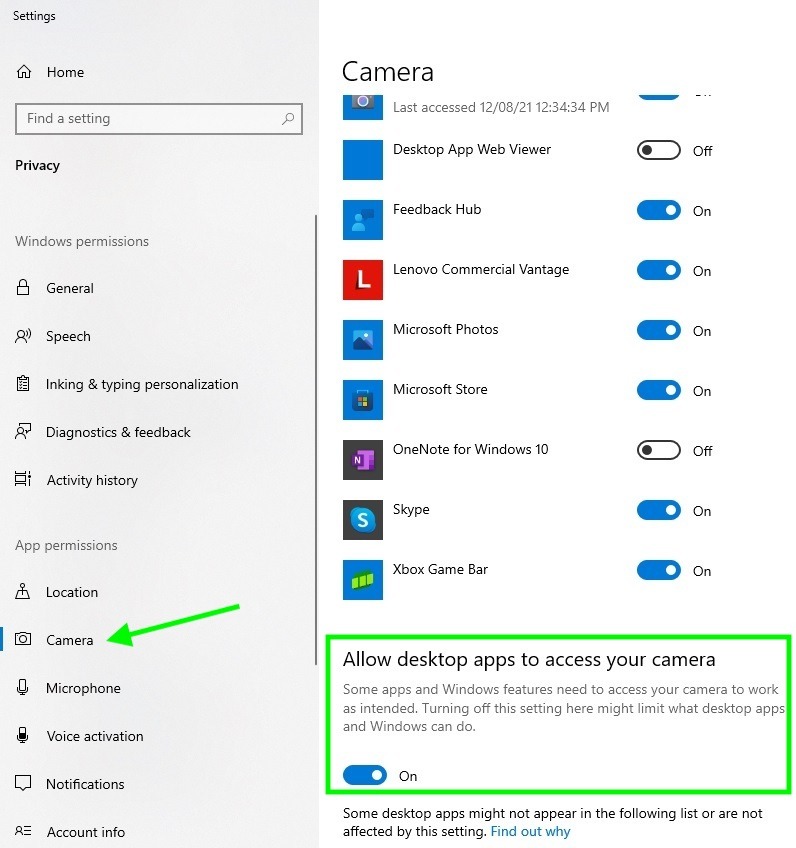The height and width of the screenshot is (848, 796).
Task: Click the Xbox Game Bar label
Action: coord(440,569)
